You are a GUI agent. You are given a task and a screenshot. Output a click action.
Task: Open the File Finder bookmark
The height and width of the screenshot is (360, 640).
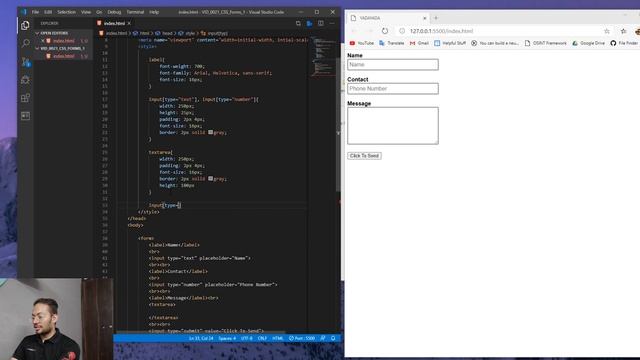tap(624, 43)
